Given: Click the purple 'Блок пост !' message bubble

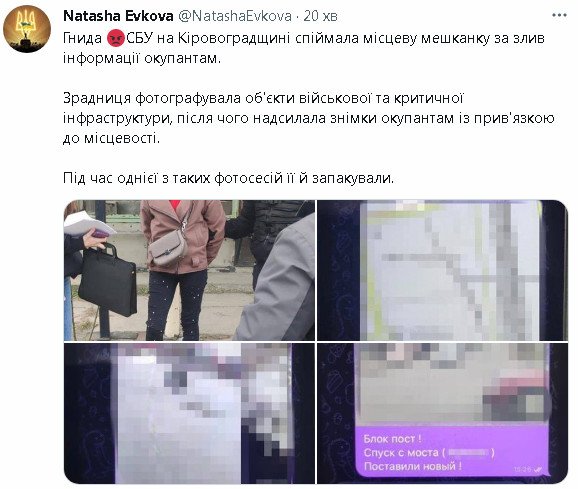Looking at the screenshot, I should click(452, 452).
